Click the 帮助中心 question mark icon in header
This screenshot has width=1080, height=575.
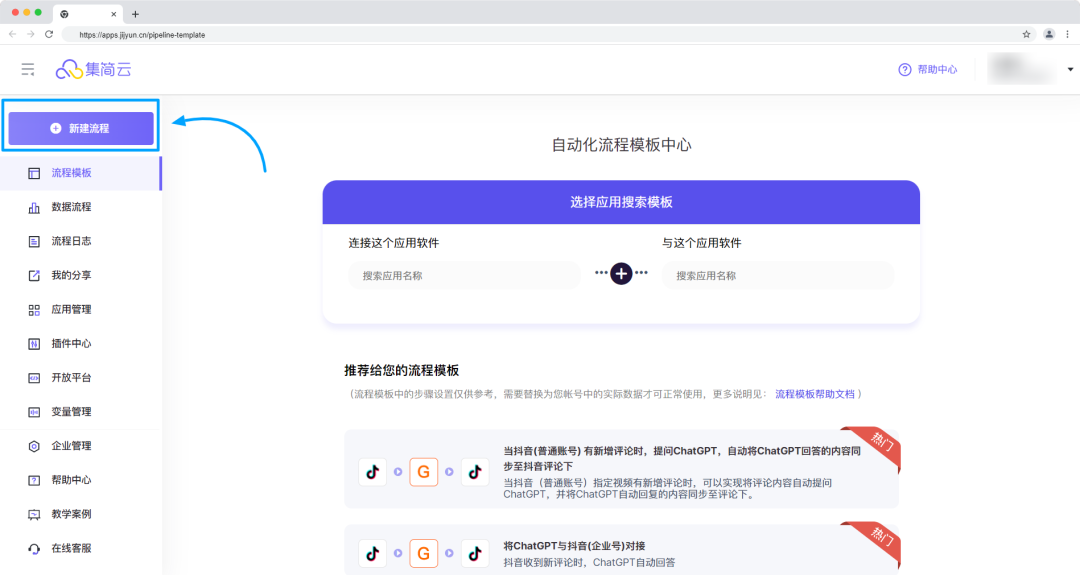click(905, 69)
